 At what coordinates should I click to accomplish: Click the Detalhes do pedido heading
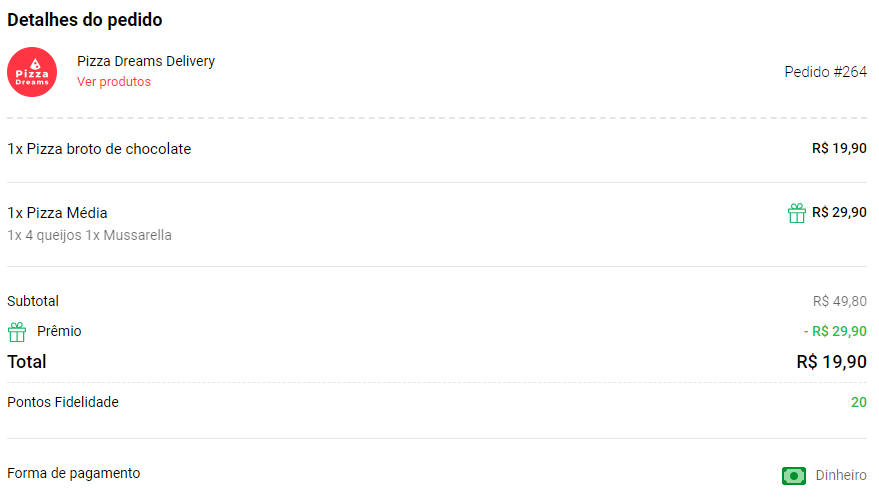point(85,20)
